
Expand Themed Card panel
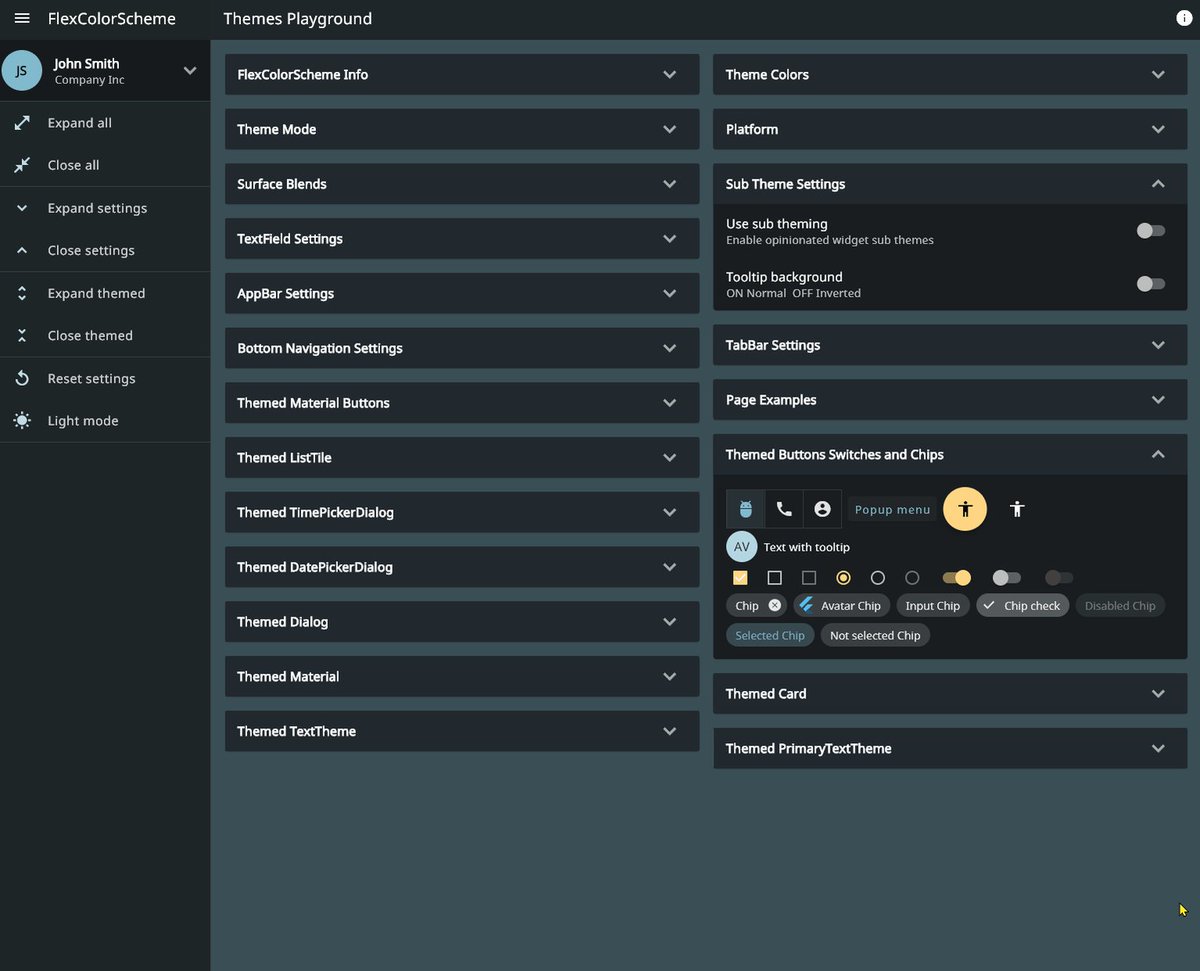[x=950, y=694]
